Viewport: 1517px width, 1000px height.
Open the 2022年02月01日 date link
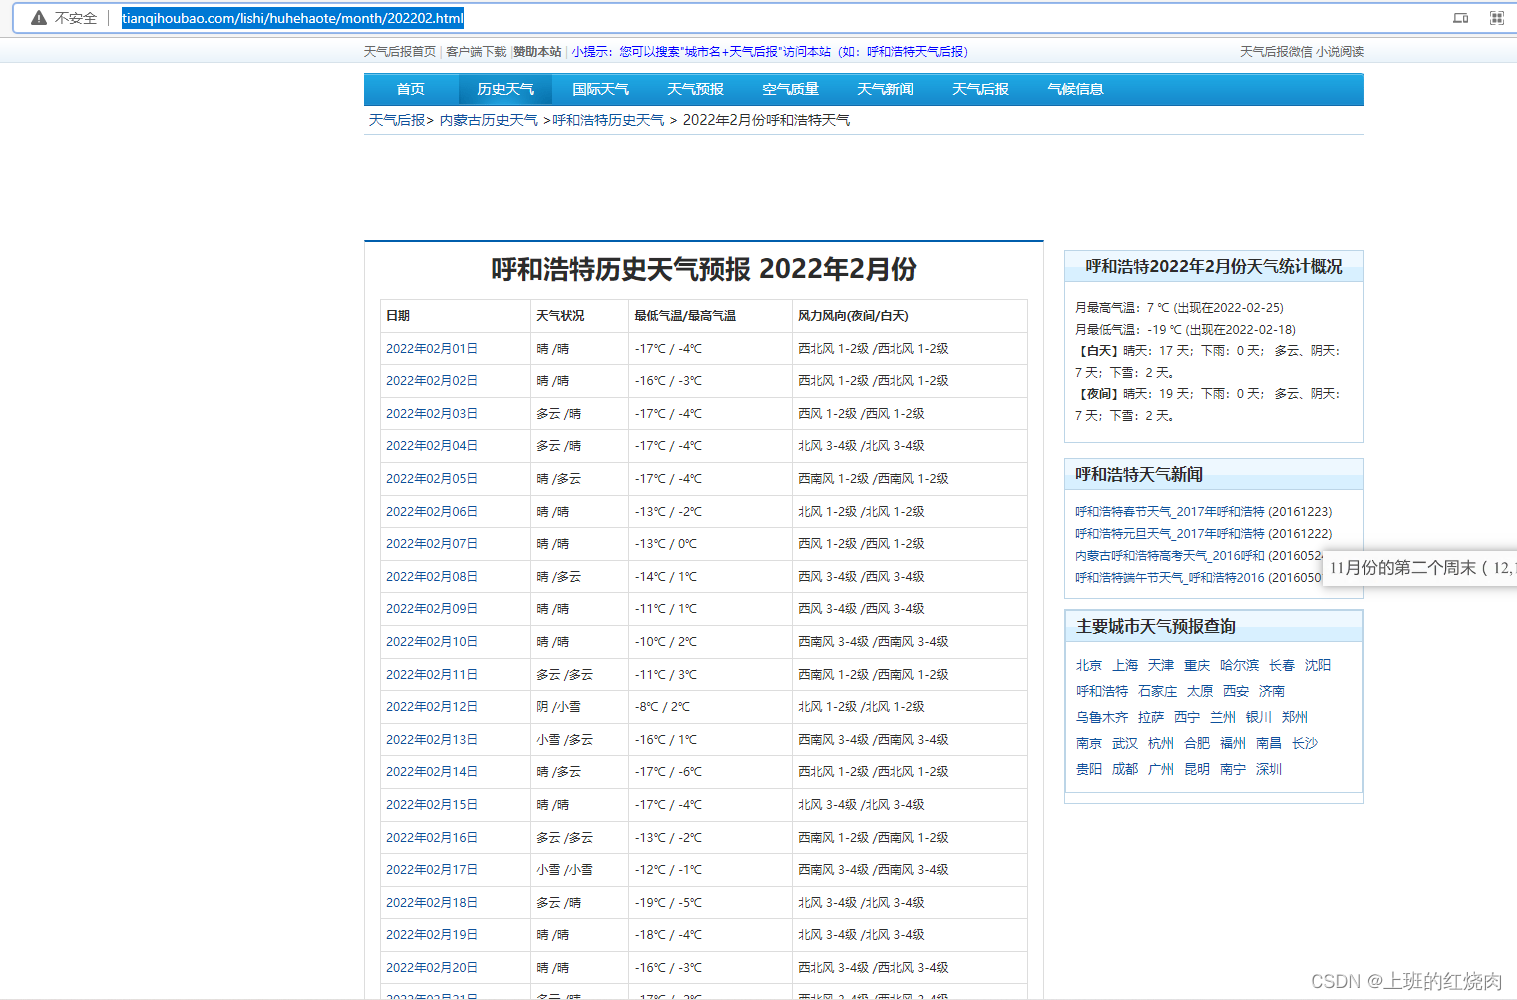click(x=432, y=349)
